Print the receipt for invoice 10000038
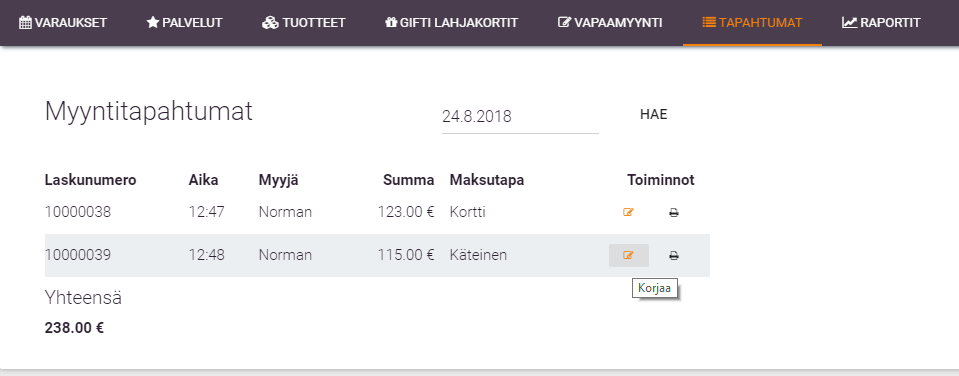The image size is (959, 376). coord(673,213)
